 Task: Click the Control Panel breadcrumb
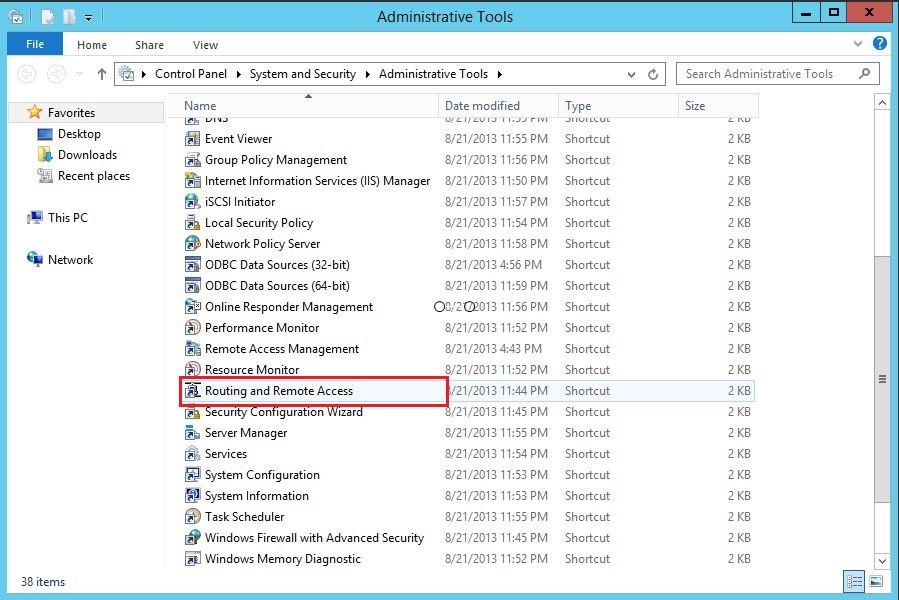[x=191, y=74]
